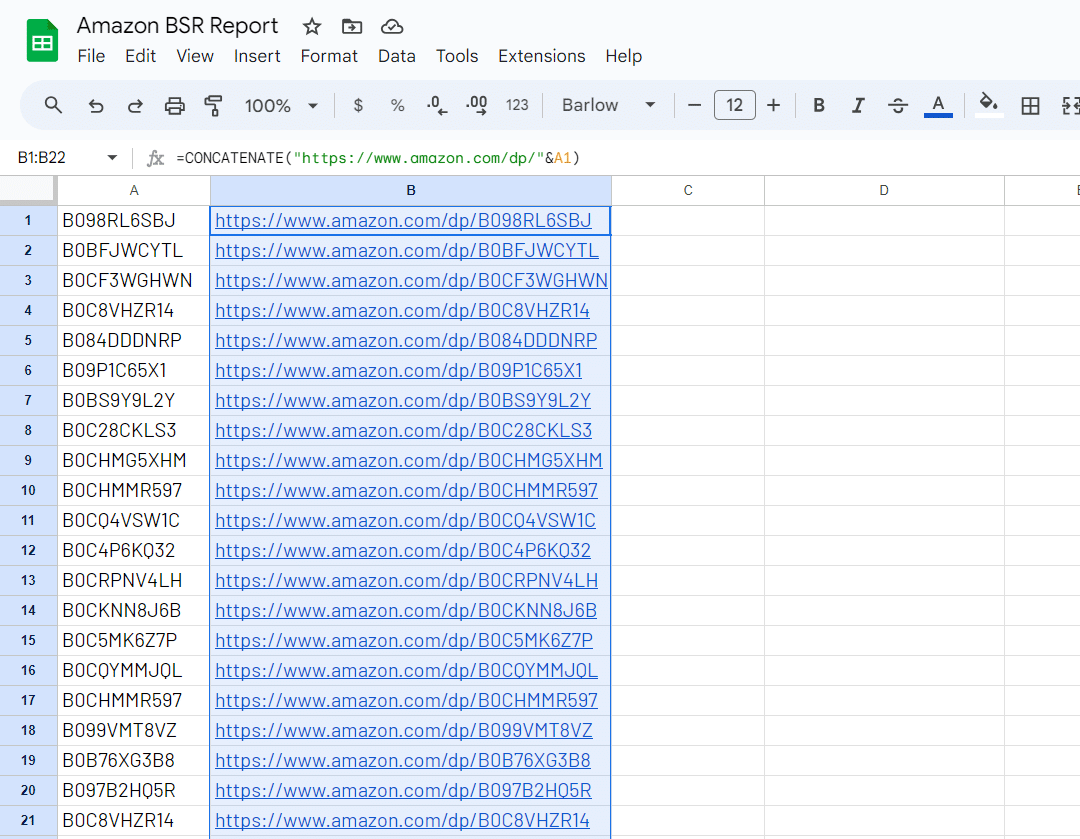Open the B098RL6SBJ Amazon link in B1

(403, 220)
